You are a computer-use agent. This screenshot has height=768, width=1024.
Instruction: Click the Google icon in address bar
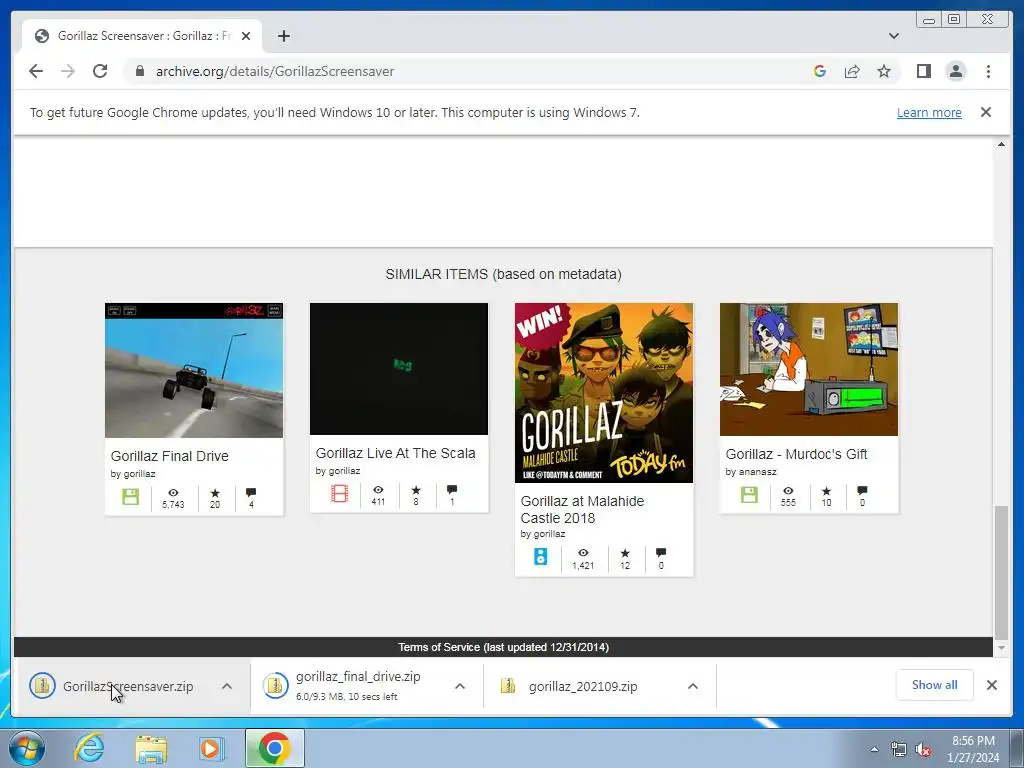pos(820,71)
